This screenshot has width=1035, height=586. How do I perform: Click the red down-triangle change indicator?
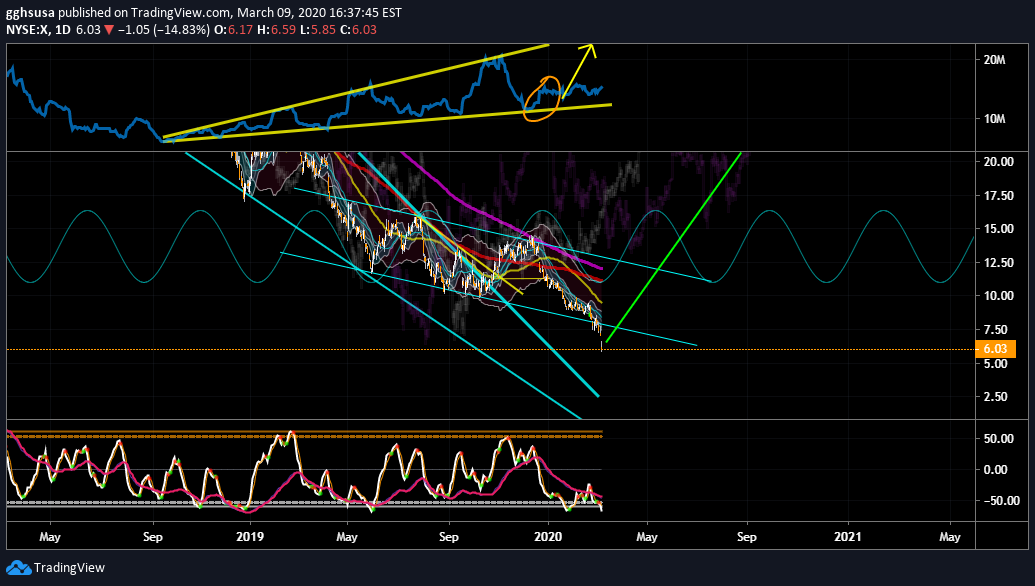[x=109, y=30]
